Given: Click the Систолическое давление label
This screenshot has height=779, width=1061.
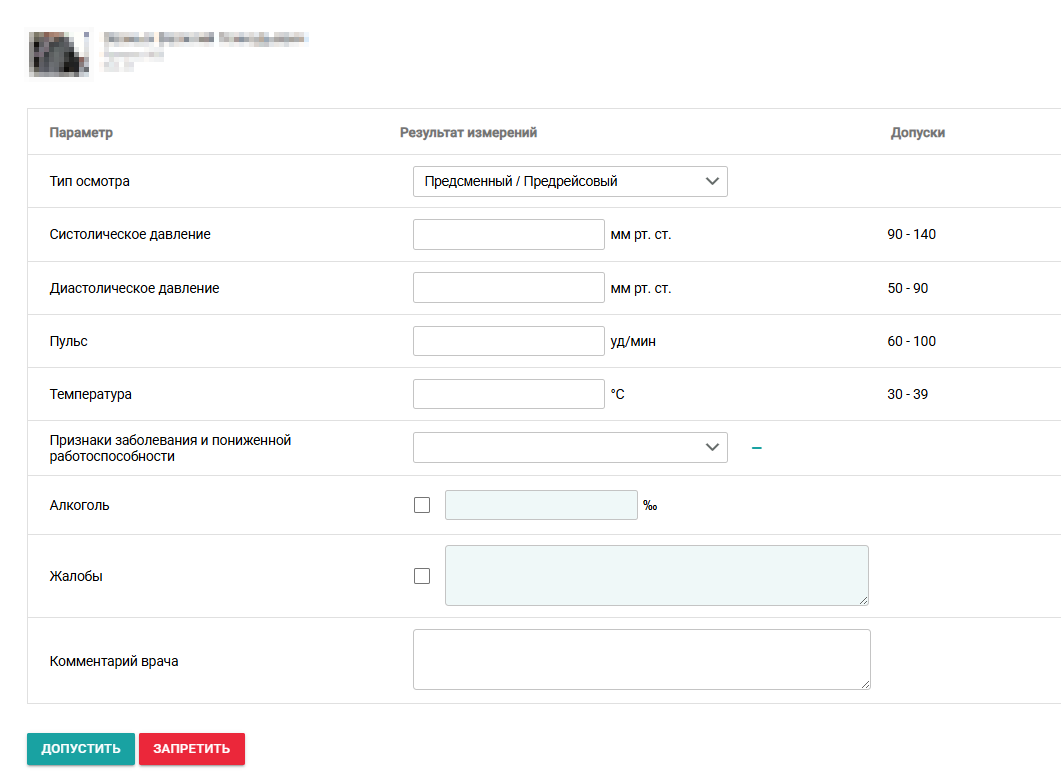Looking at the screenshot, I should pos(130,234).
